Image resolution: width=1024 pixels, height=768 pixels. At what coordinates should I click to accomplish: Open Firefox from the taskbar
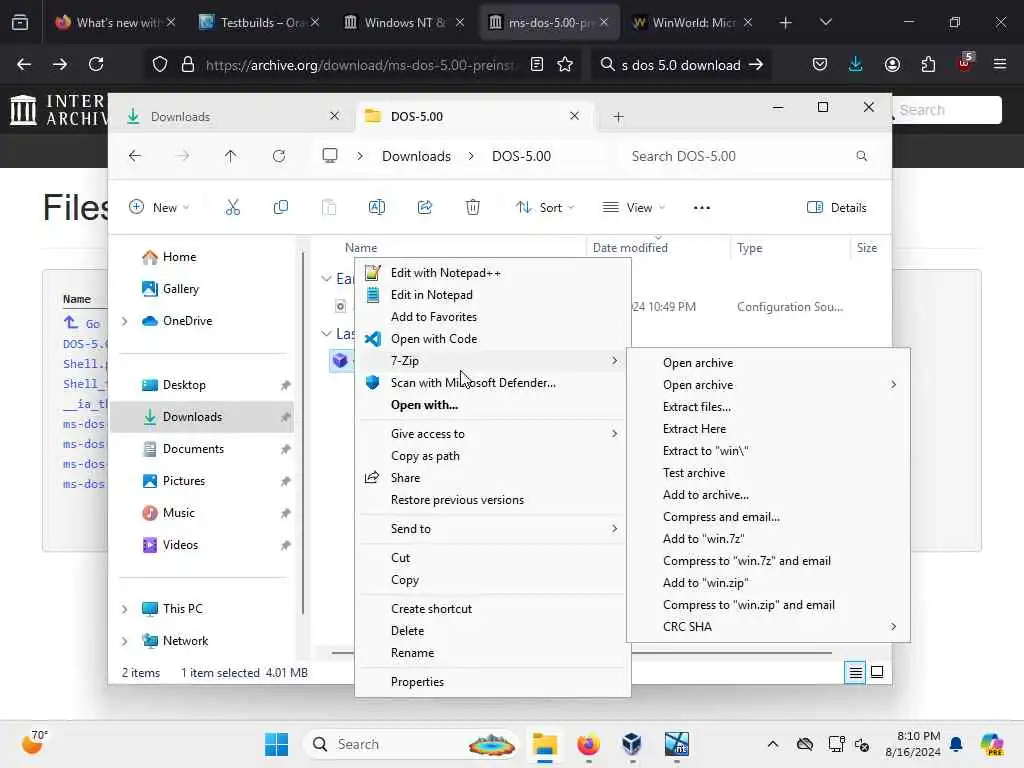588,744
